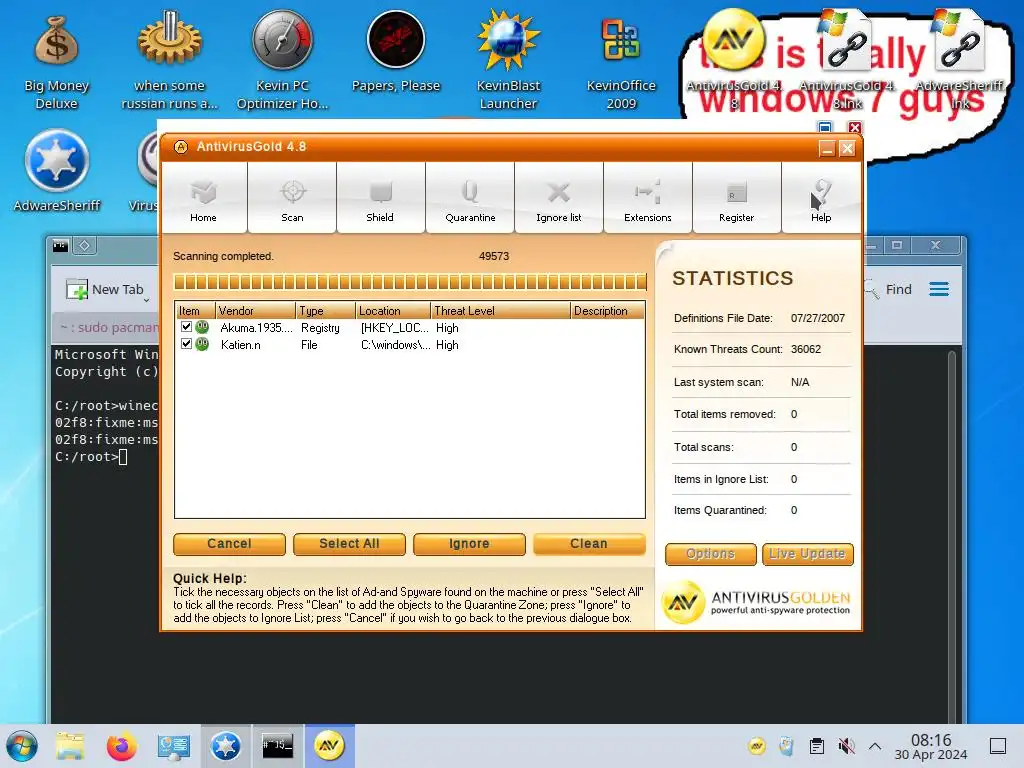
Task: Click the terminal window scrollbar
Action: pos(952,536)
